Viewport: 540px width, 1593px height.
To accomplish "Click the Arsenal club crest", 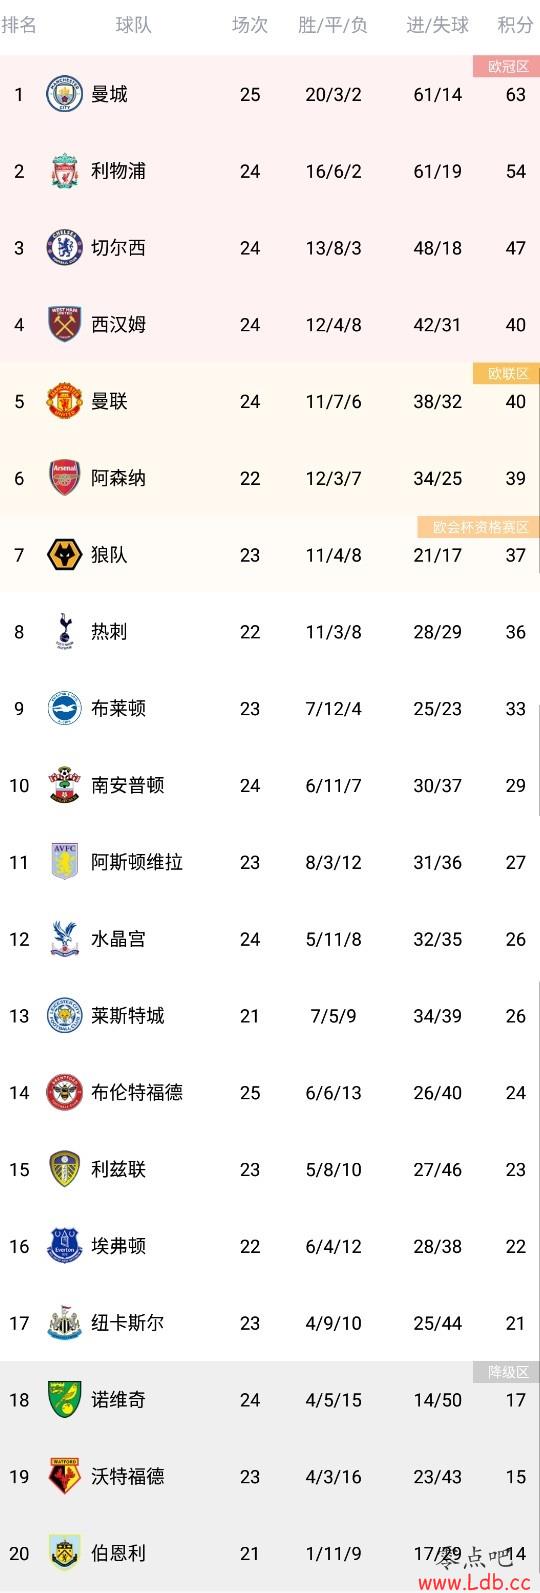I will tap(65, 478).
